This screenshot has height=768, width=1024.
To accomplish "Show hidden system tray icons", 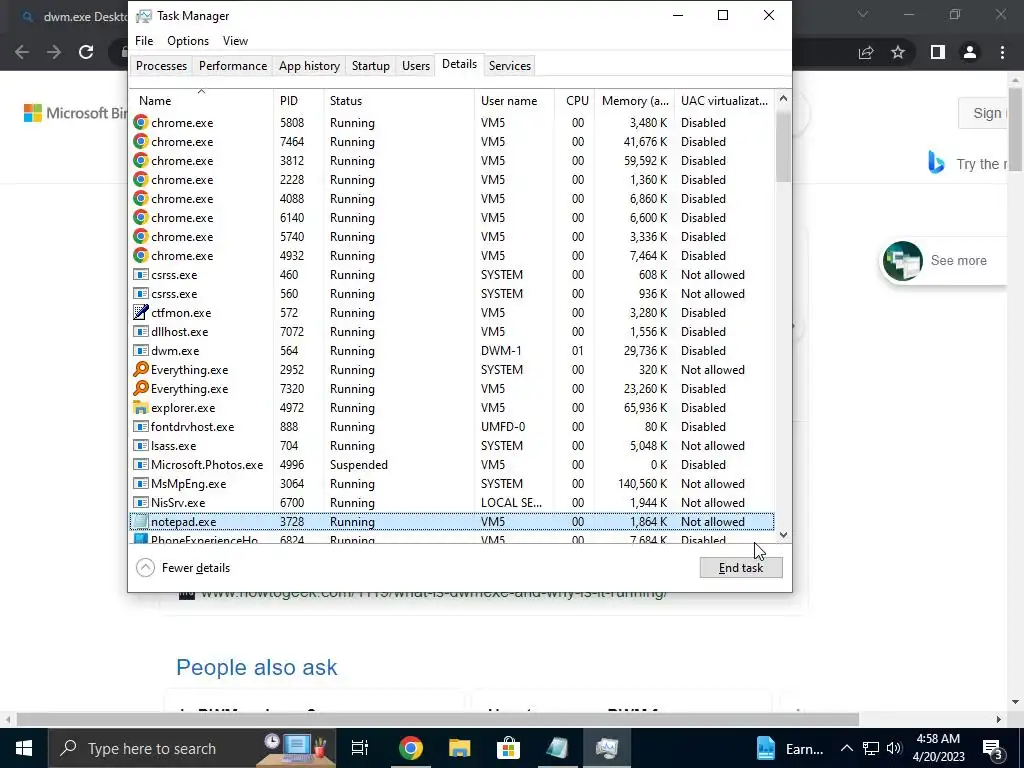I will [846, 748].
